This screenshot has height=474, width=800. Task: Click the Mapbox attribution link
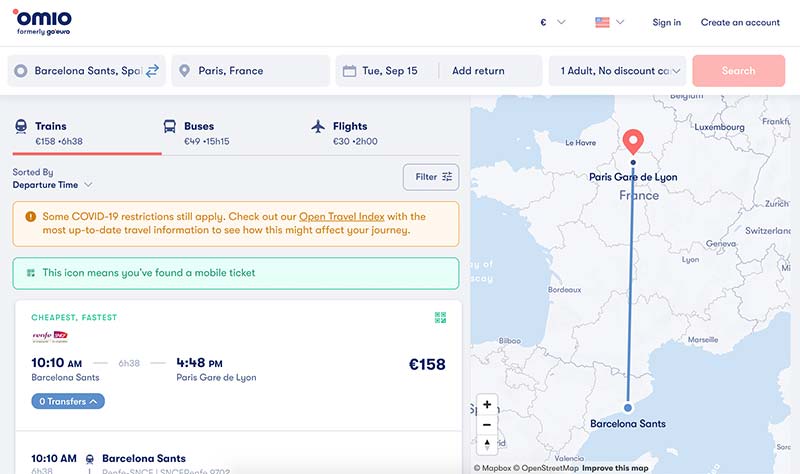click(492, 468)
